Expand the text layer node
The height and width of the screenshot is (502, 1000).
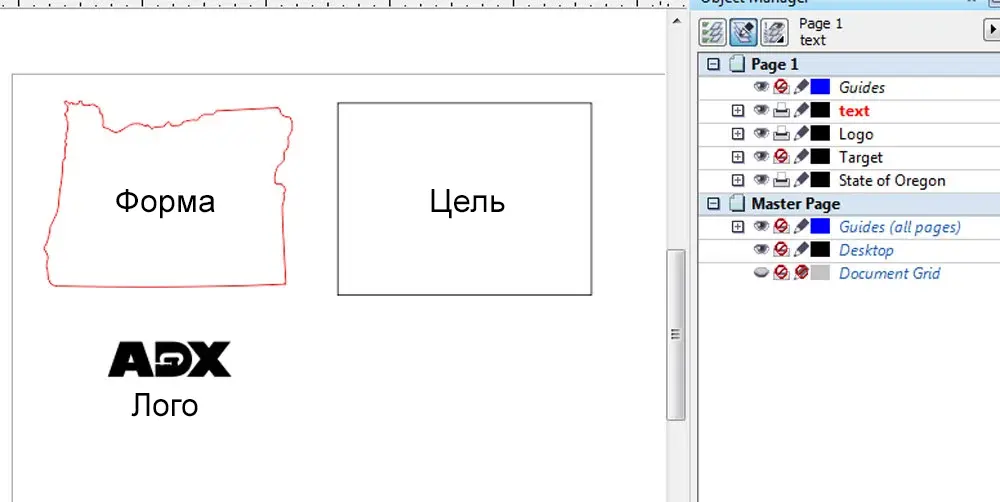[738, 111]
